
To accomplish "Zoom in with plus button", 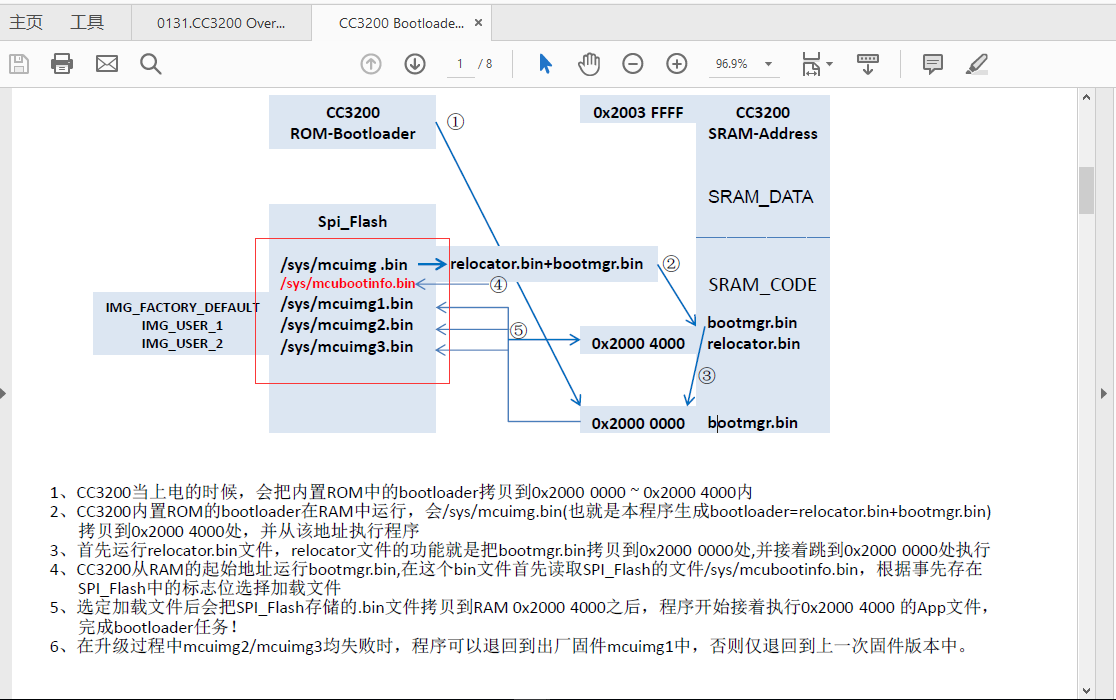I will click(x=677, y=64).
